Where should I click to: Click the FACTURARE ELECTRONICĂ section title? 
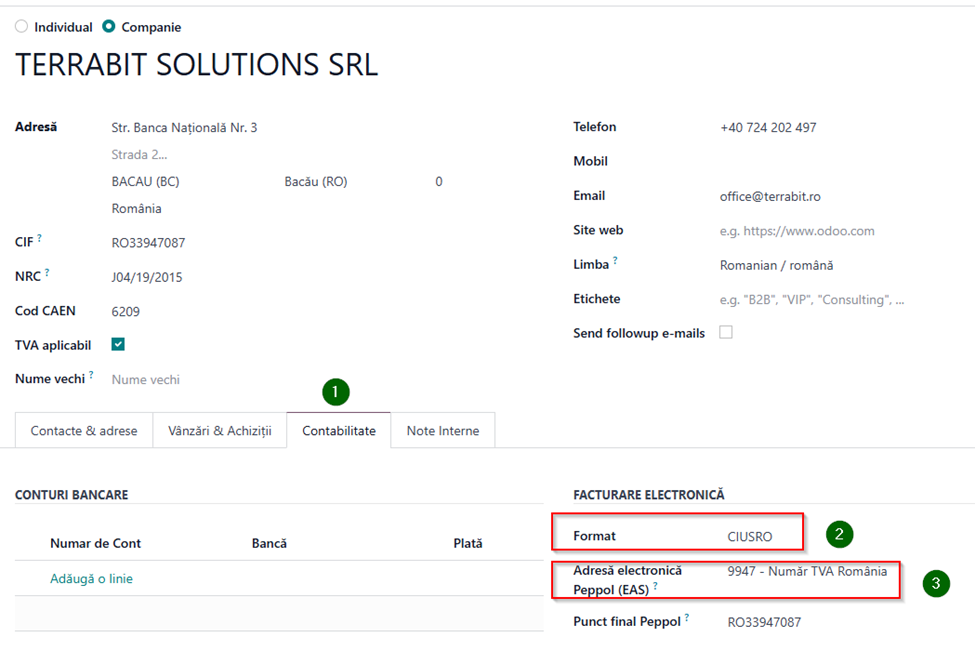[649, 495]
